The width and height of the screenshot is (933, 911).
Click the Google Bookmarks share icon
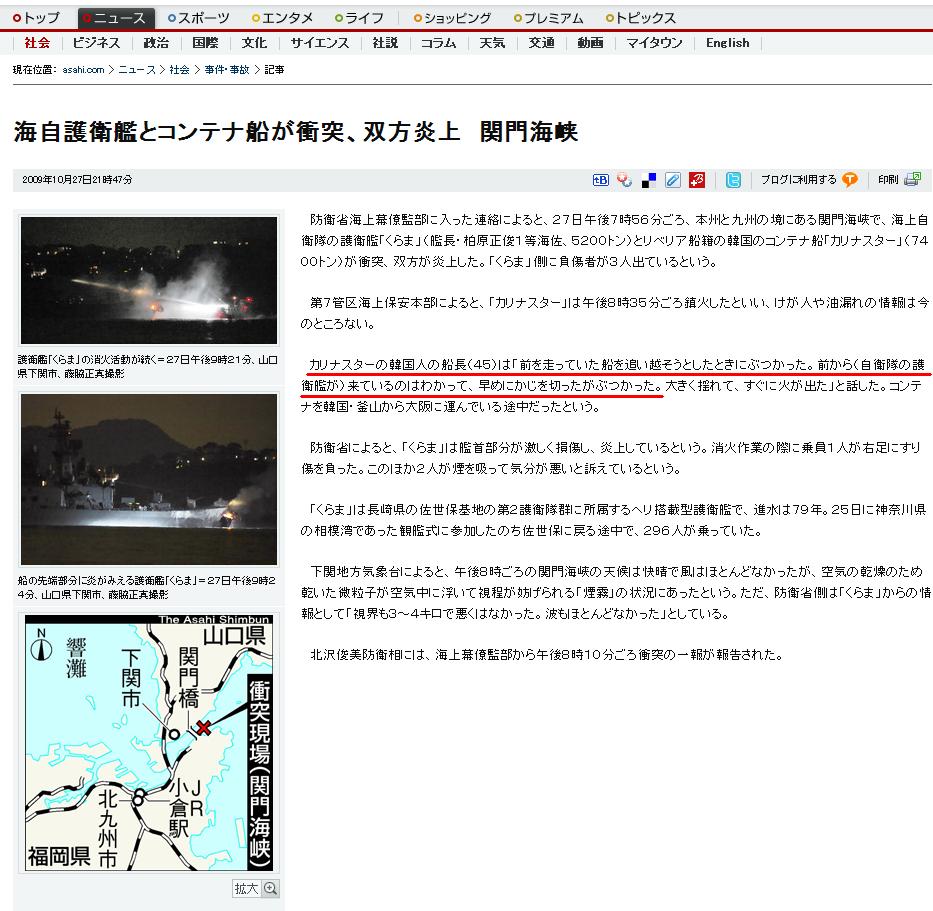[x=624, y=180]
